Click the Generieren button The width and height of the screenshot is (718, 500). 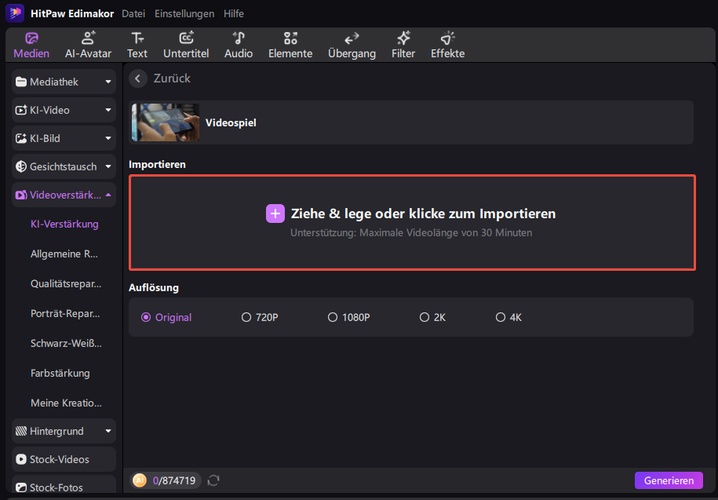pos(669,480)
